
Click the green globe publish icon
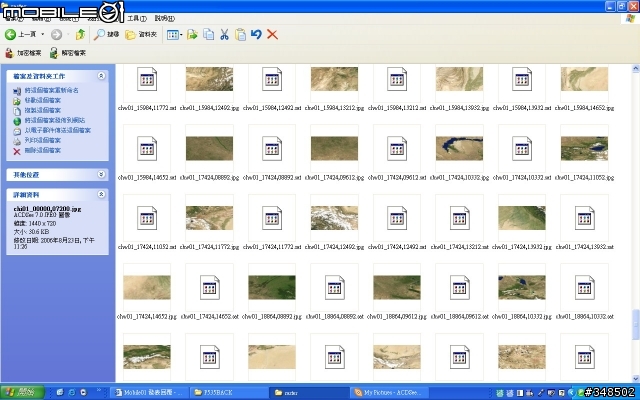click(x=17, y=121)
